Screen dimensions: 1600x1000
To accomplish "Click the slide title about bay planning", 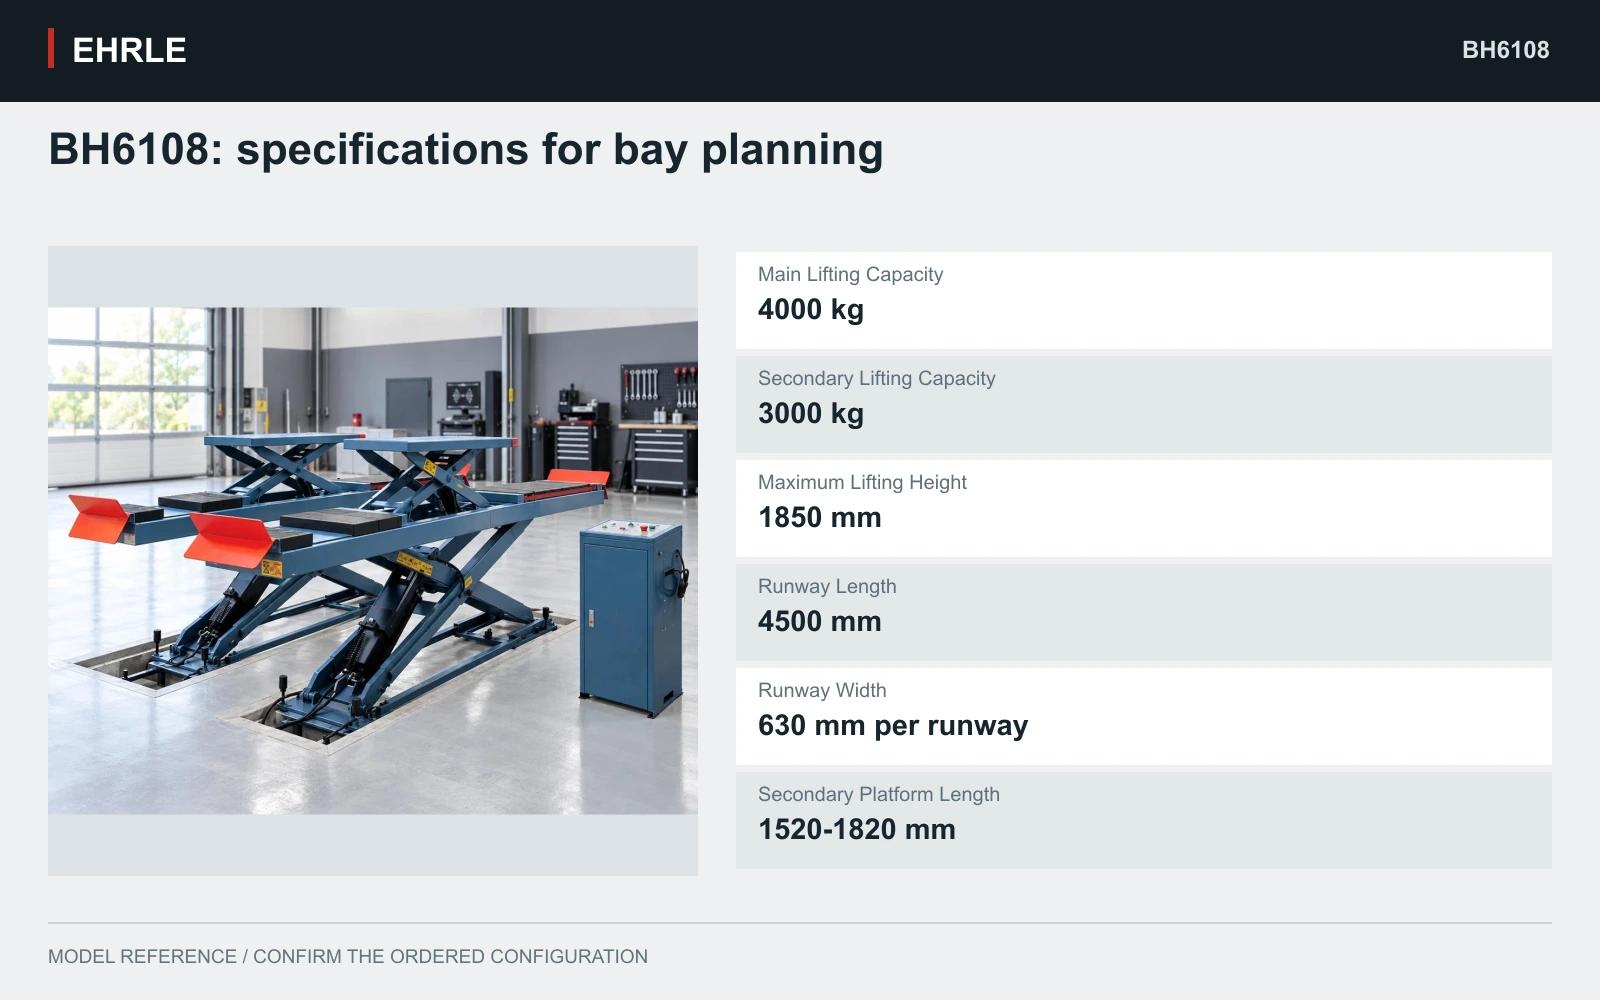I will click(x=466, y=149).
